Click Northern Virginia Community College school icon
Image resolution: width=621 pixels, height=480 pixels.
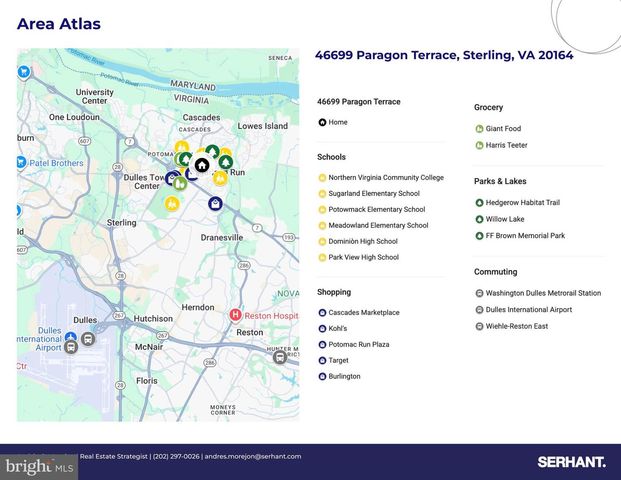322,178
